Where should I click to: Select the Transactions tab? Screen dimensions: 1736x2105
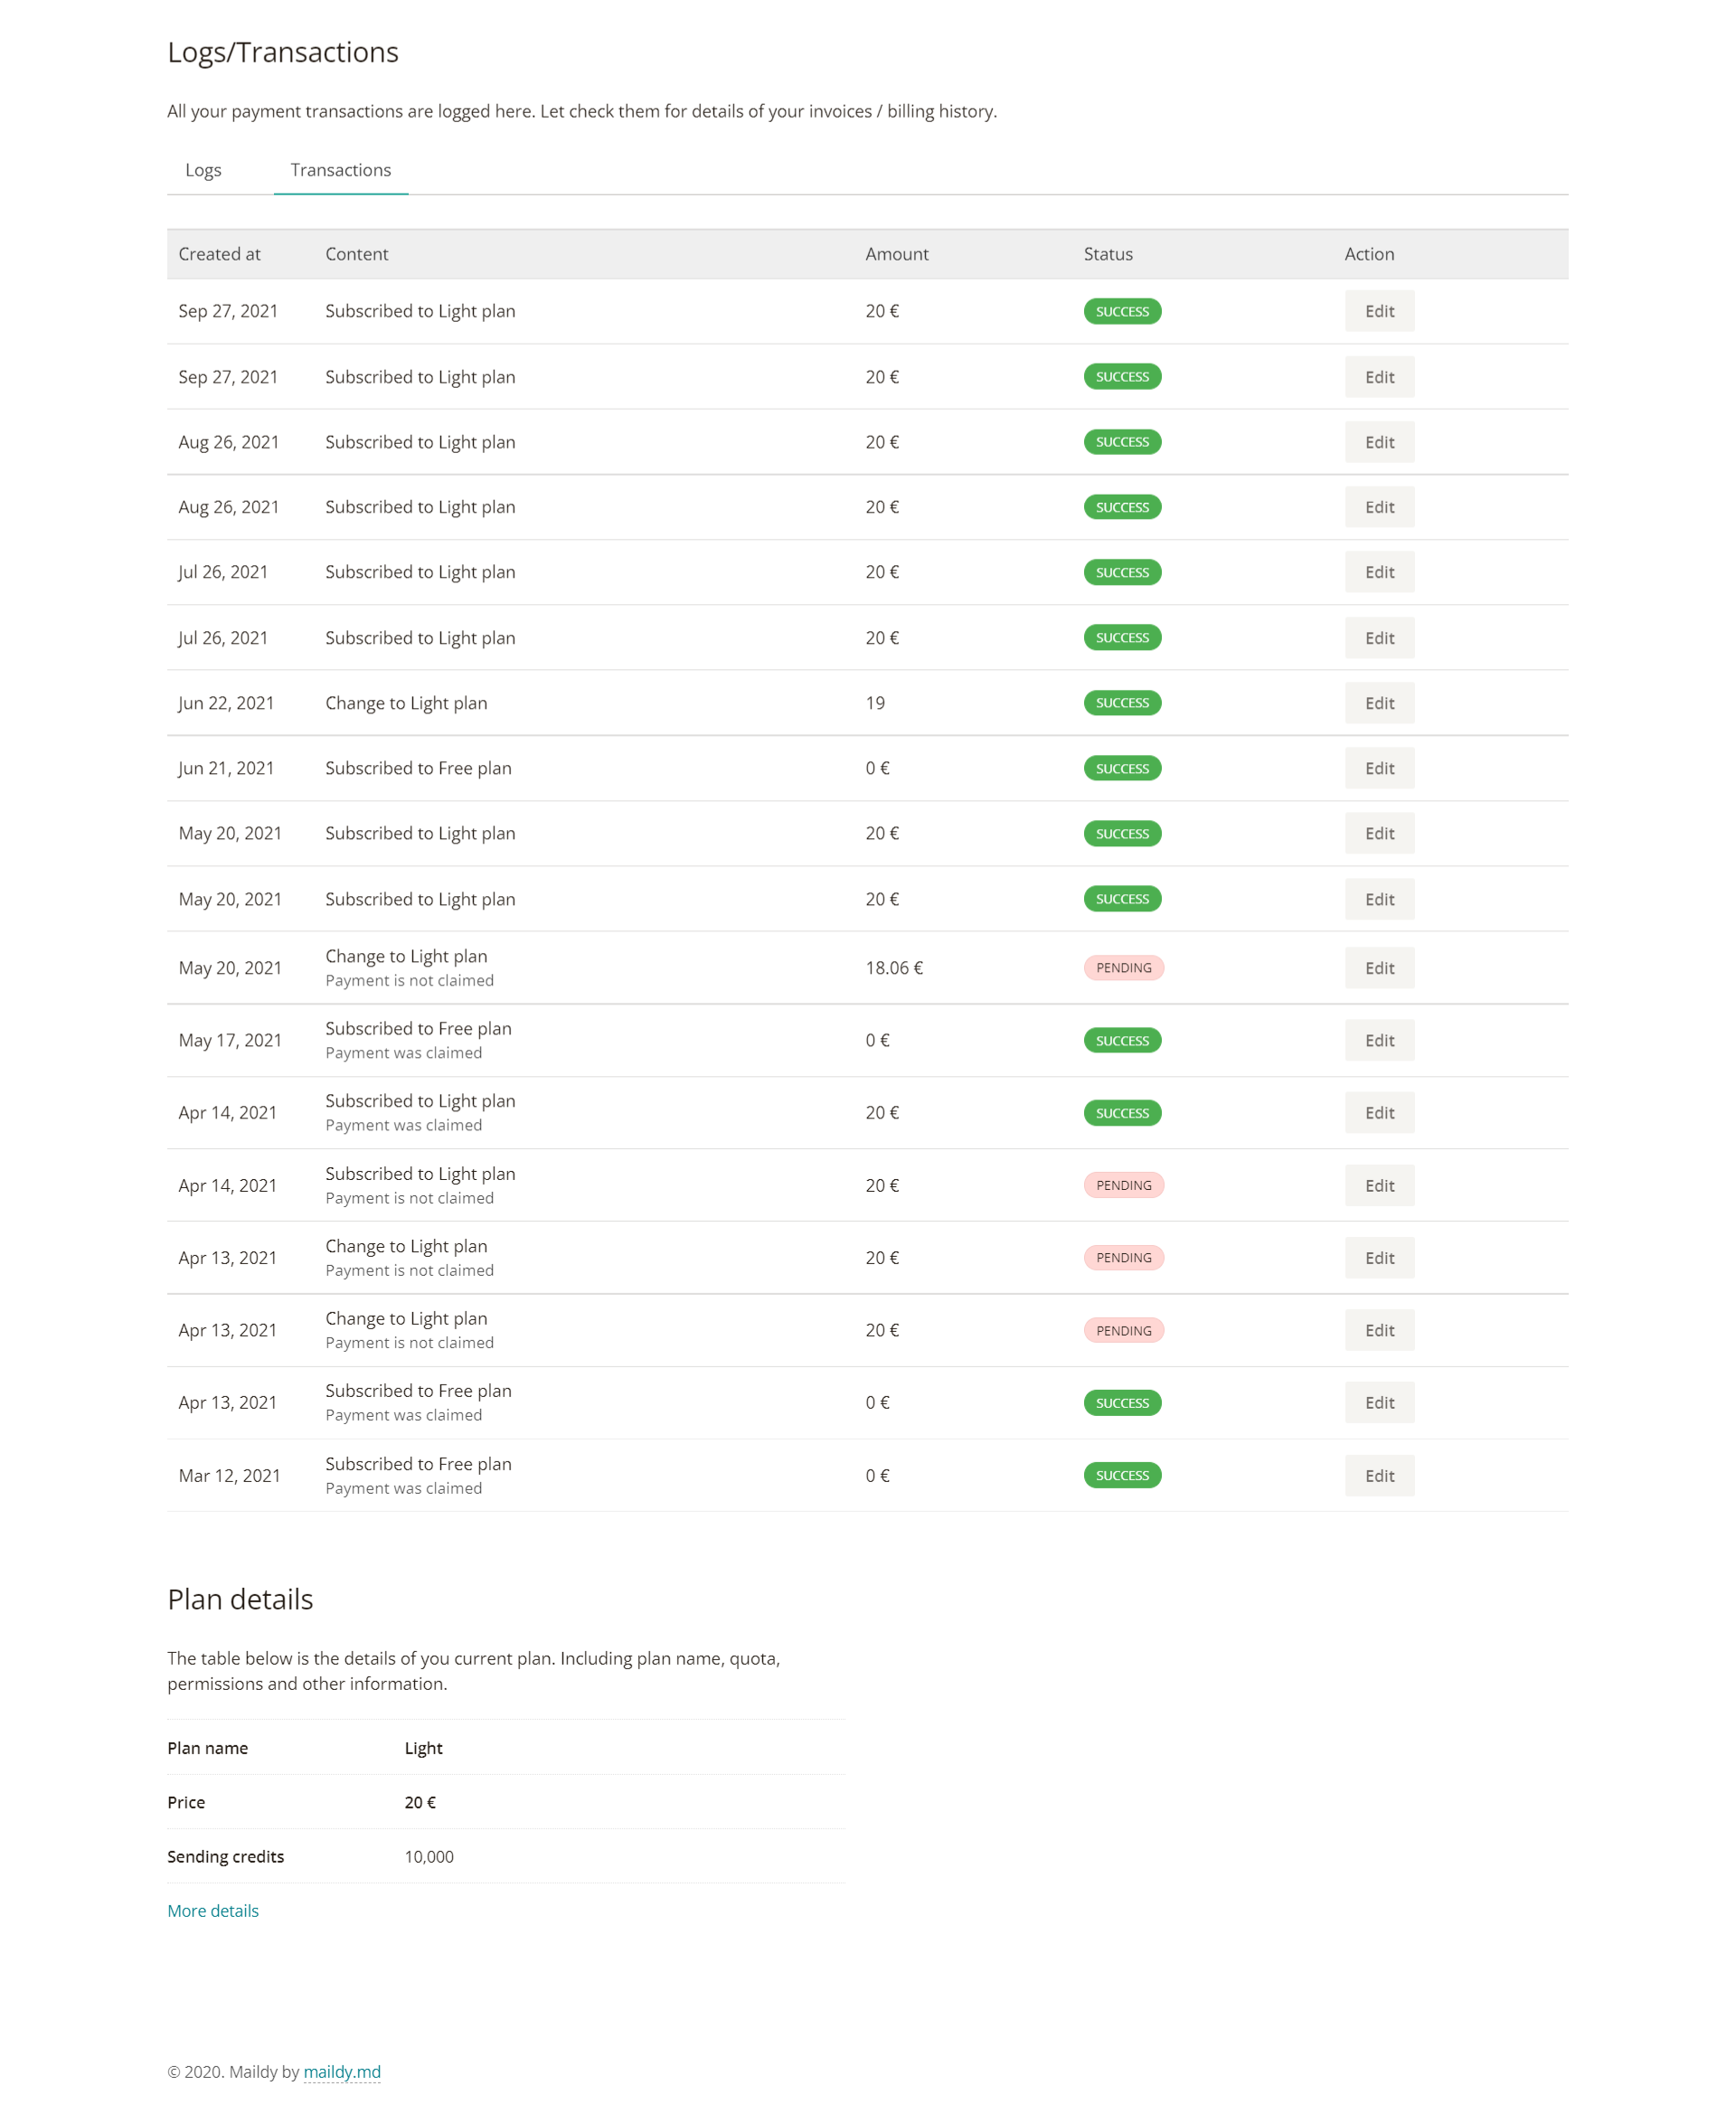[x=341, y=170]
